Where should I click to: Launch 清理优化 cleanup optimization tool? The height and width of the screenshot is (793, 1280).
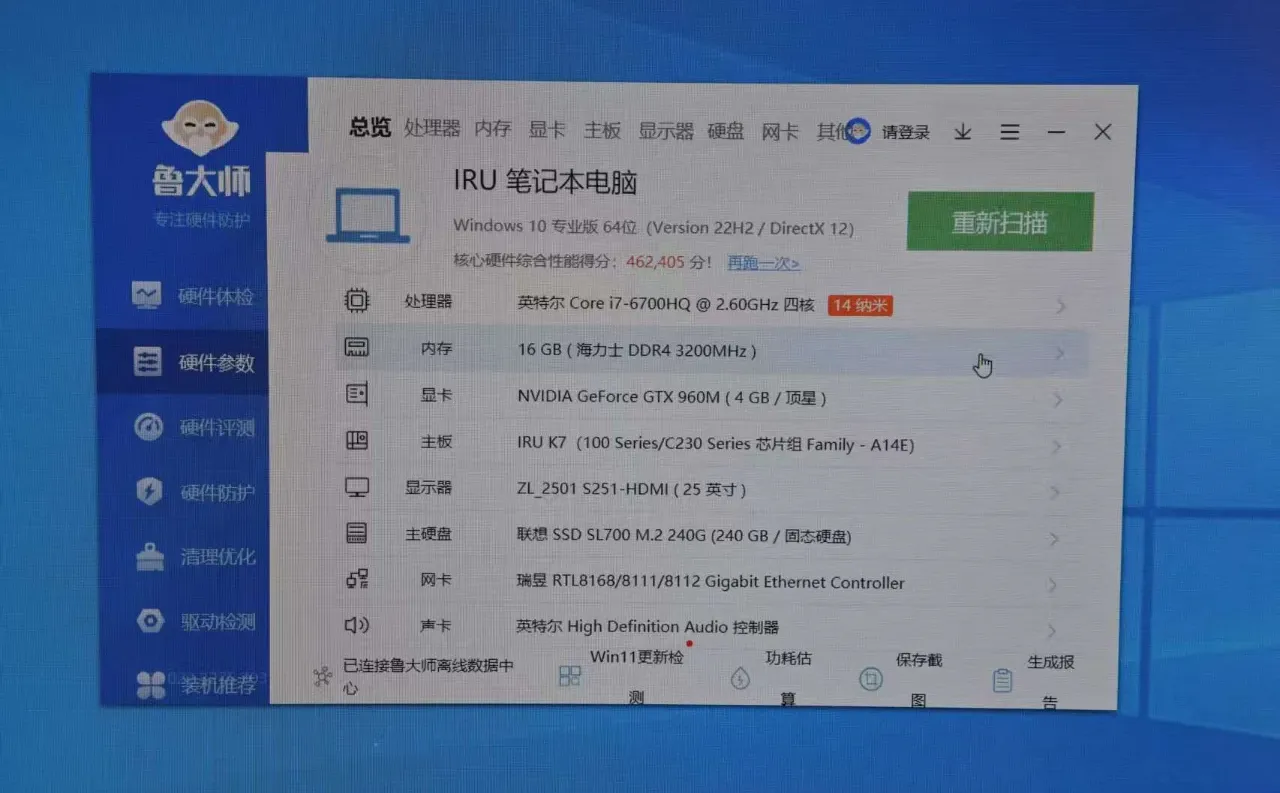click(190, 556)
